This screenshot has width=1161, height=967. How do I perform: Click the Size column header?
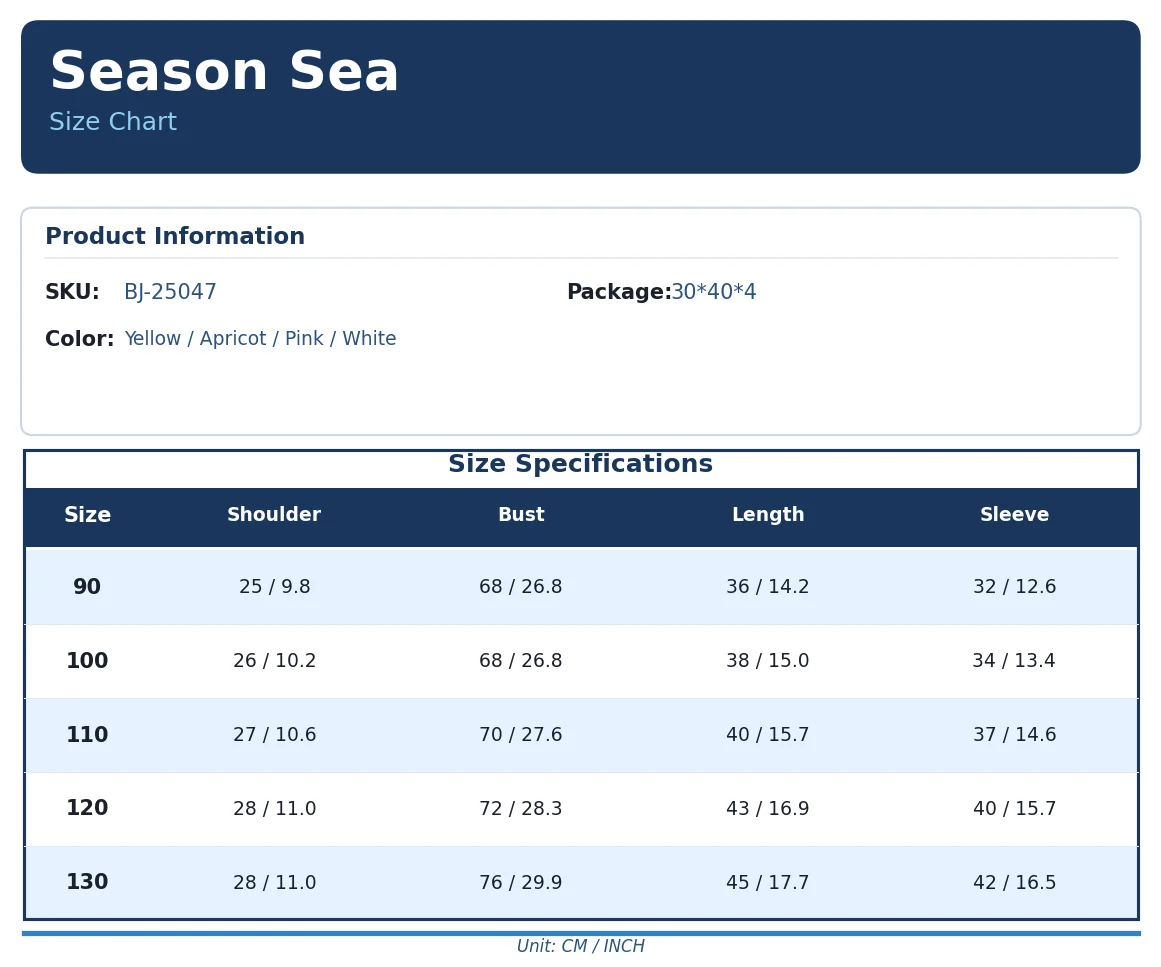[x=87, y=515]
